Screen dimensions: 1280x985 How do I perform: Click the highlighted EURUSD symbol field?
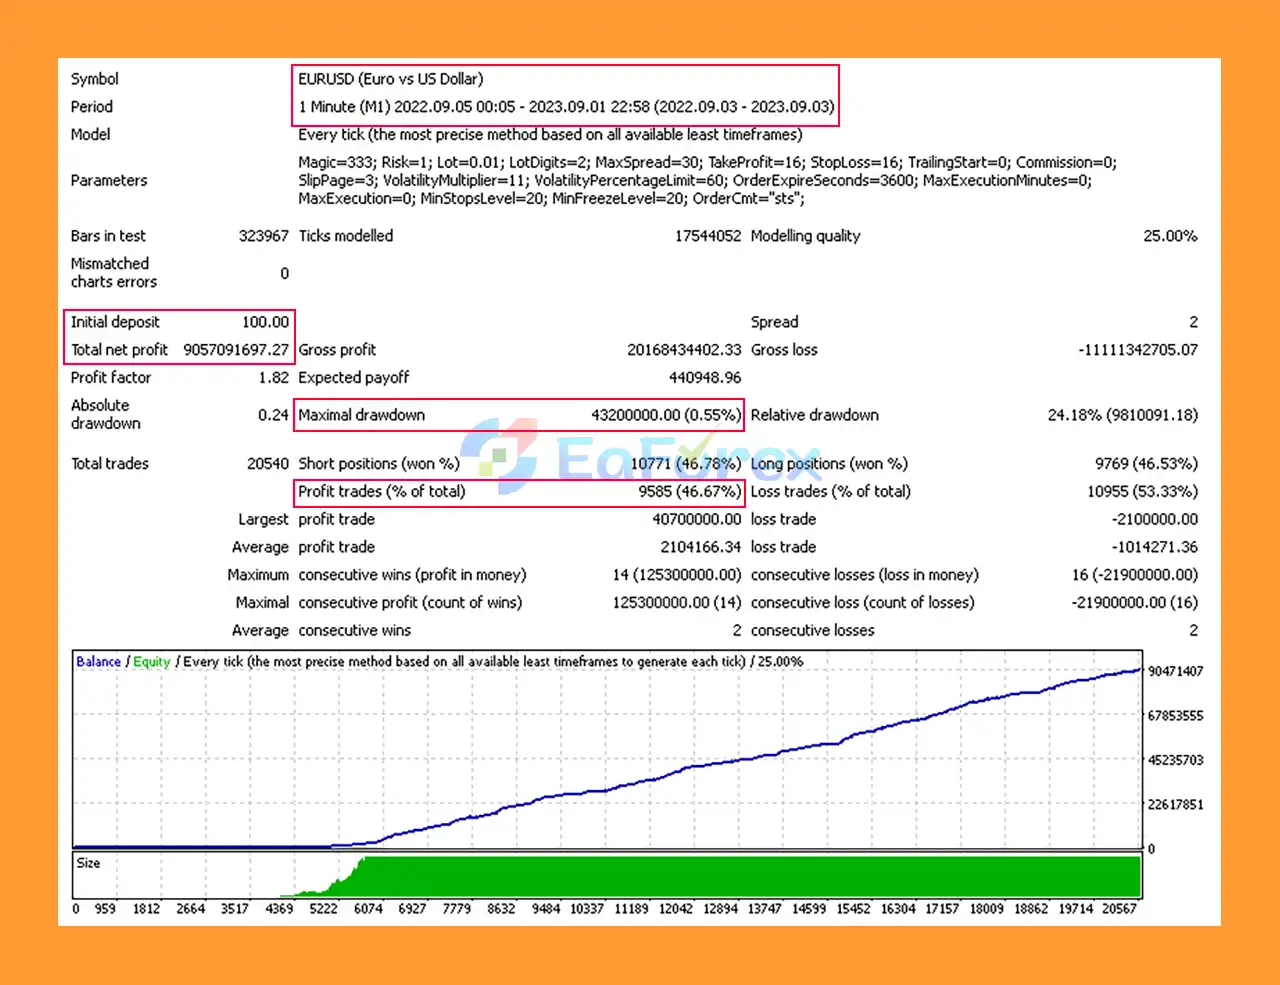[x=389, y=78]
